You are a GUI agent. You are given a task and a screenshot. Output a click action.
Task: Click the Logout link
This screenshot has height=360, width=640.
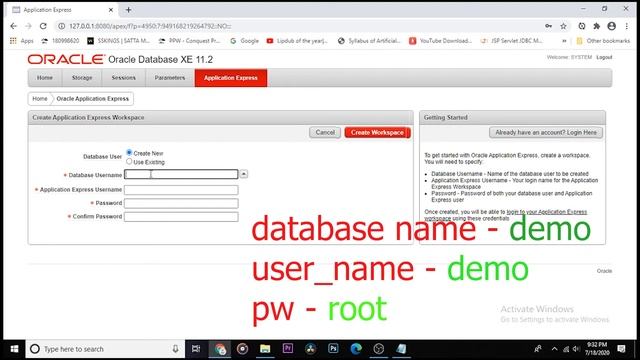tap(604, 57)
